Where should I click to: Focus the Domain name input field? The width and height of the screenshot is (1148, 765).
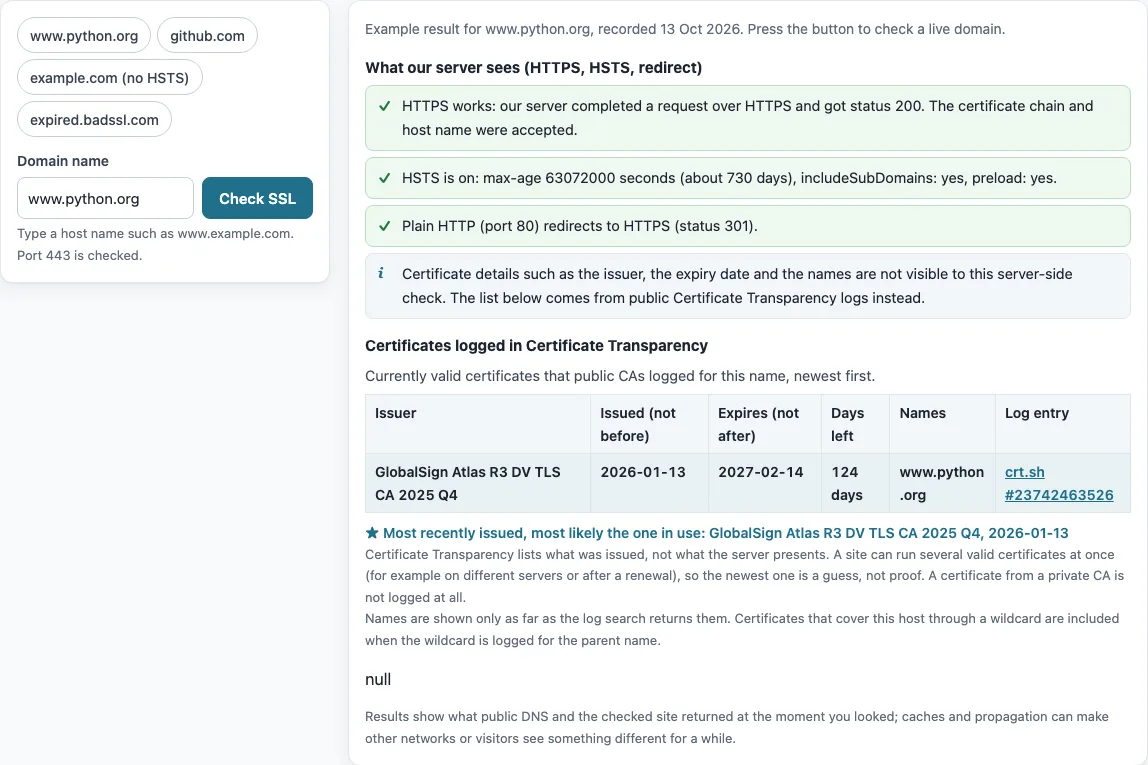pos(105,198)
